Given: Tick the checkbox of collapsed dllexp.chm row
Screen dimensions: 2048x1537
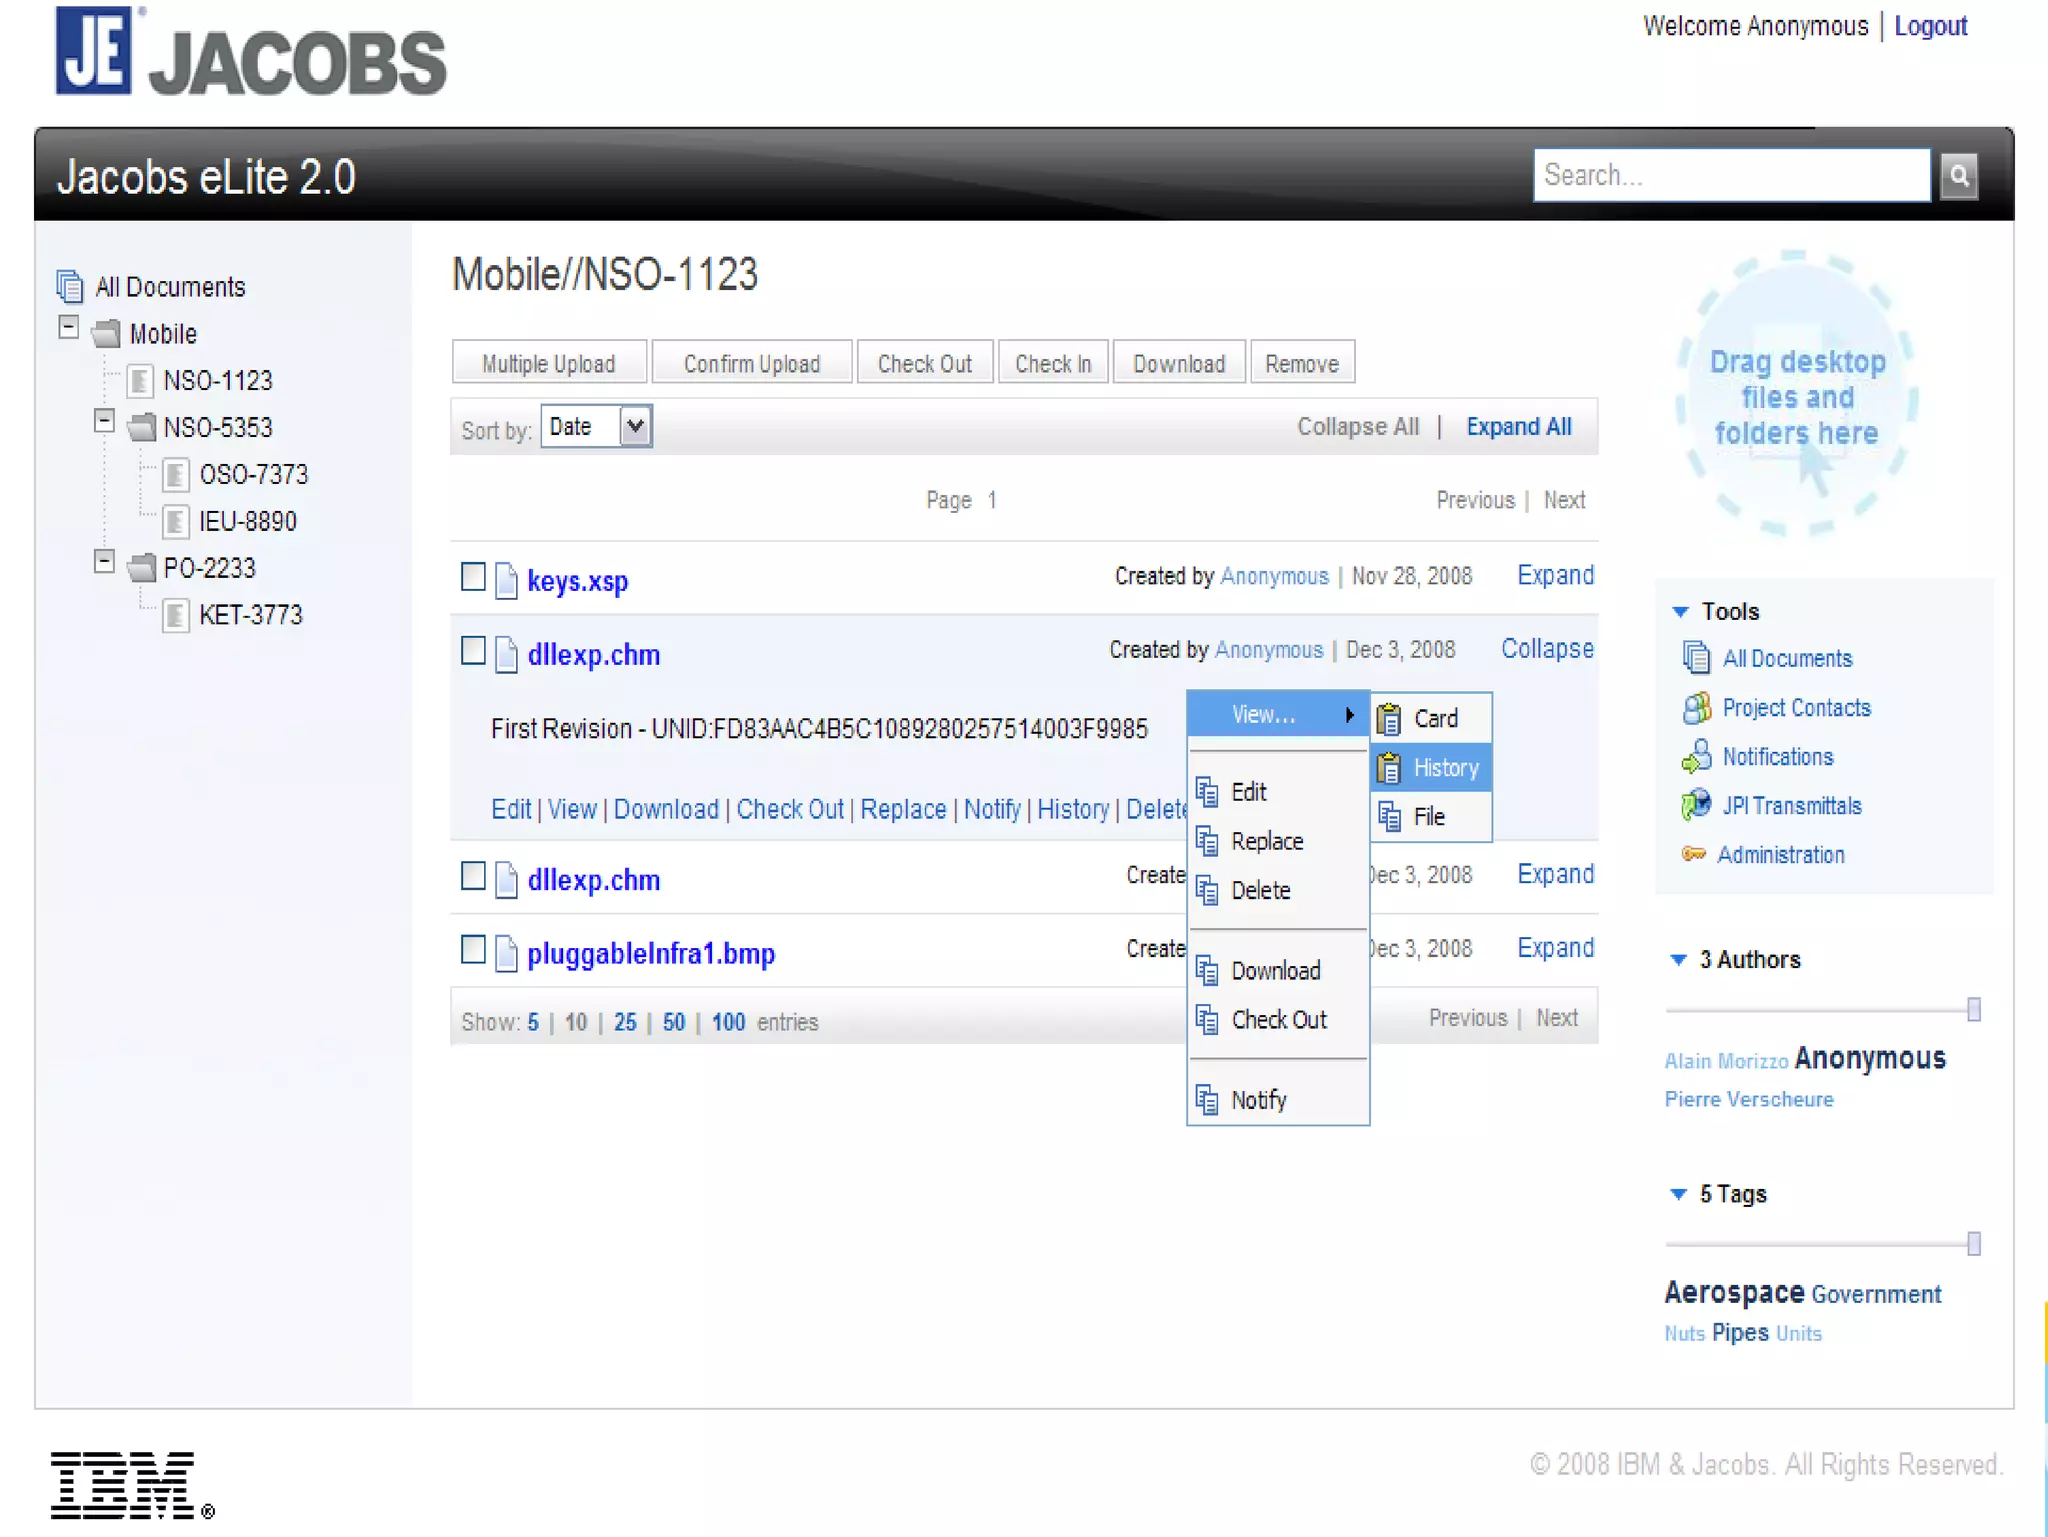Looking at the screenshot, I should click(473, 875).
